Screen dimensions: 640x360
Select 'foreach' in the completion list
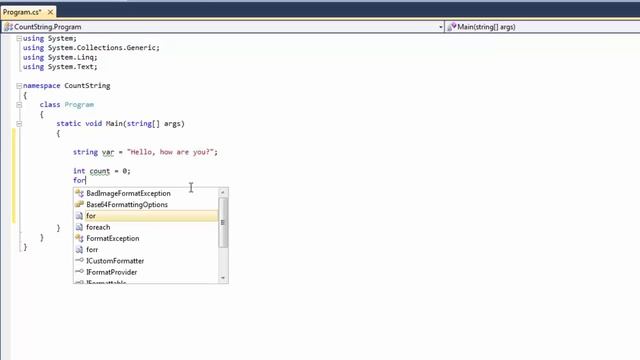pyautogui.click(x=98, y=227)
